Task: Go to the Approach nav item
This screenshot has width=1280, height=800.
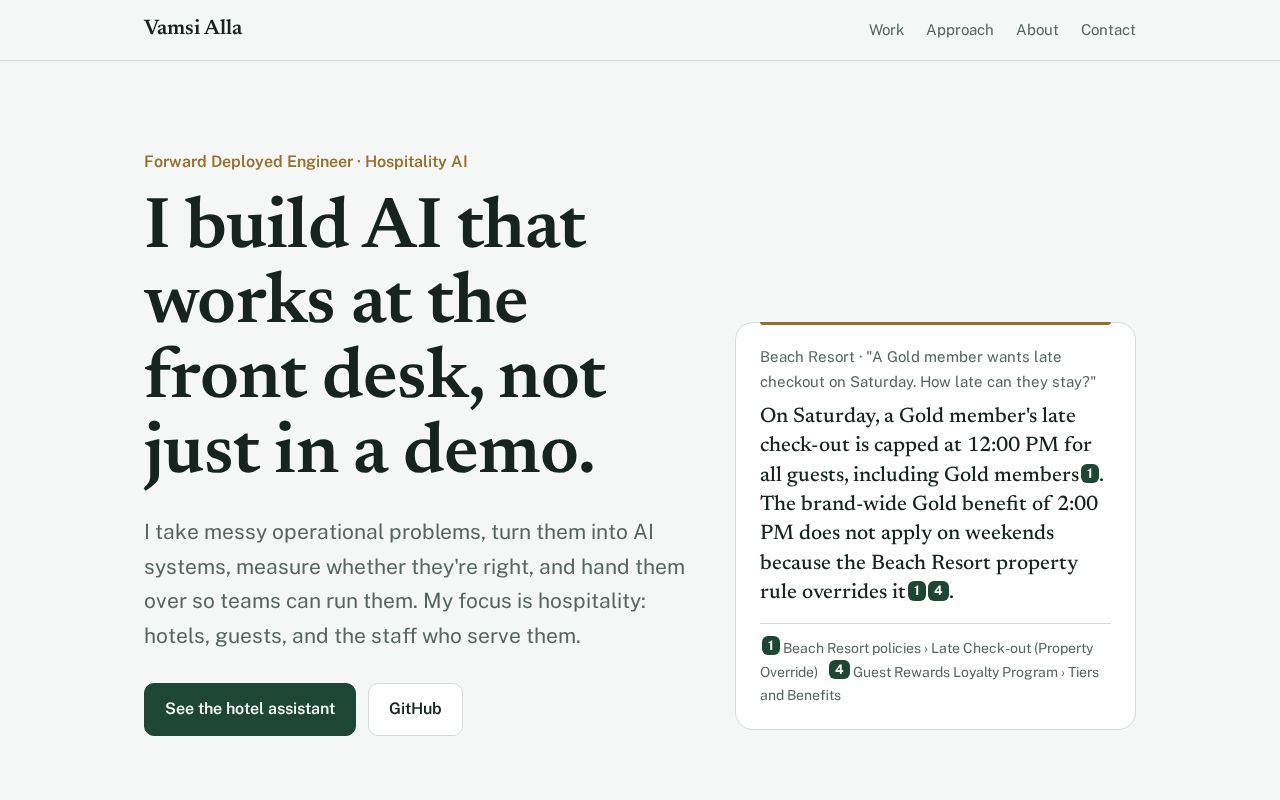Action: 960,30
